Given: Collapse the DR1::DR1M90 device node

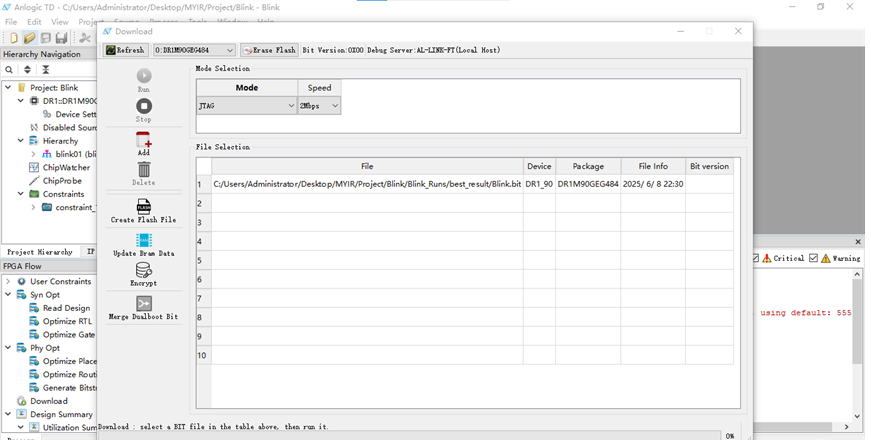Looking at the screenshot, I should click(x=21, y=101).
